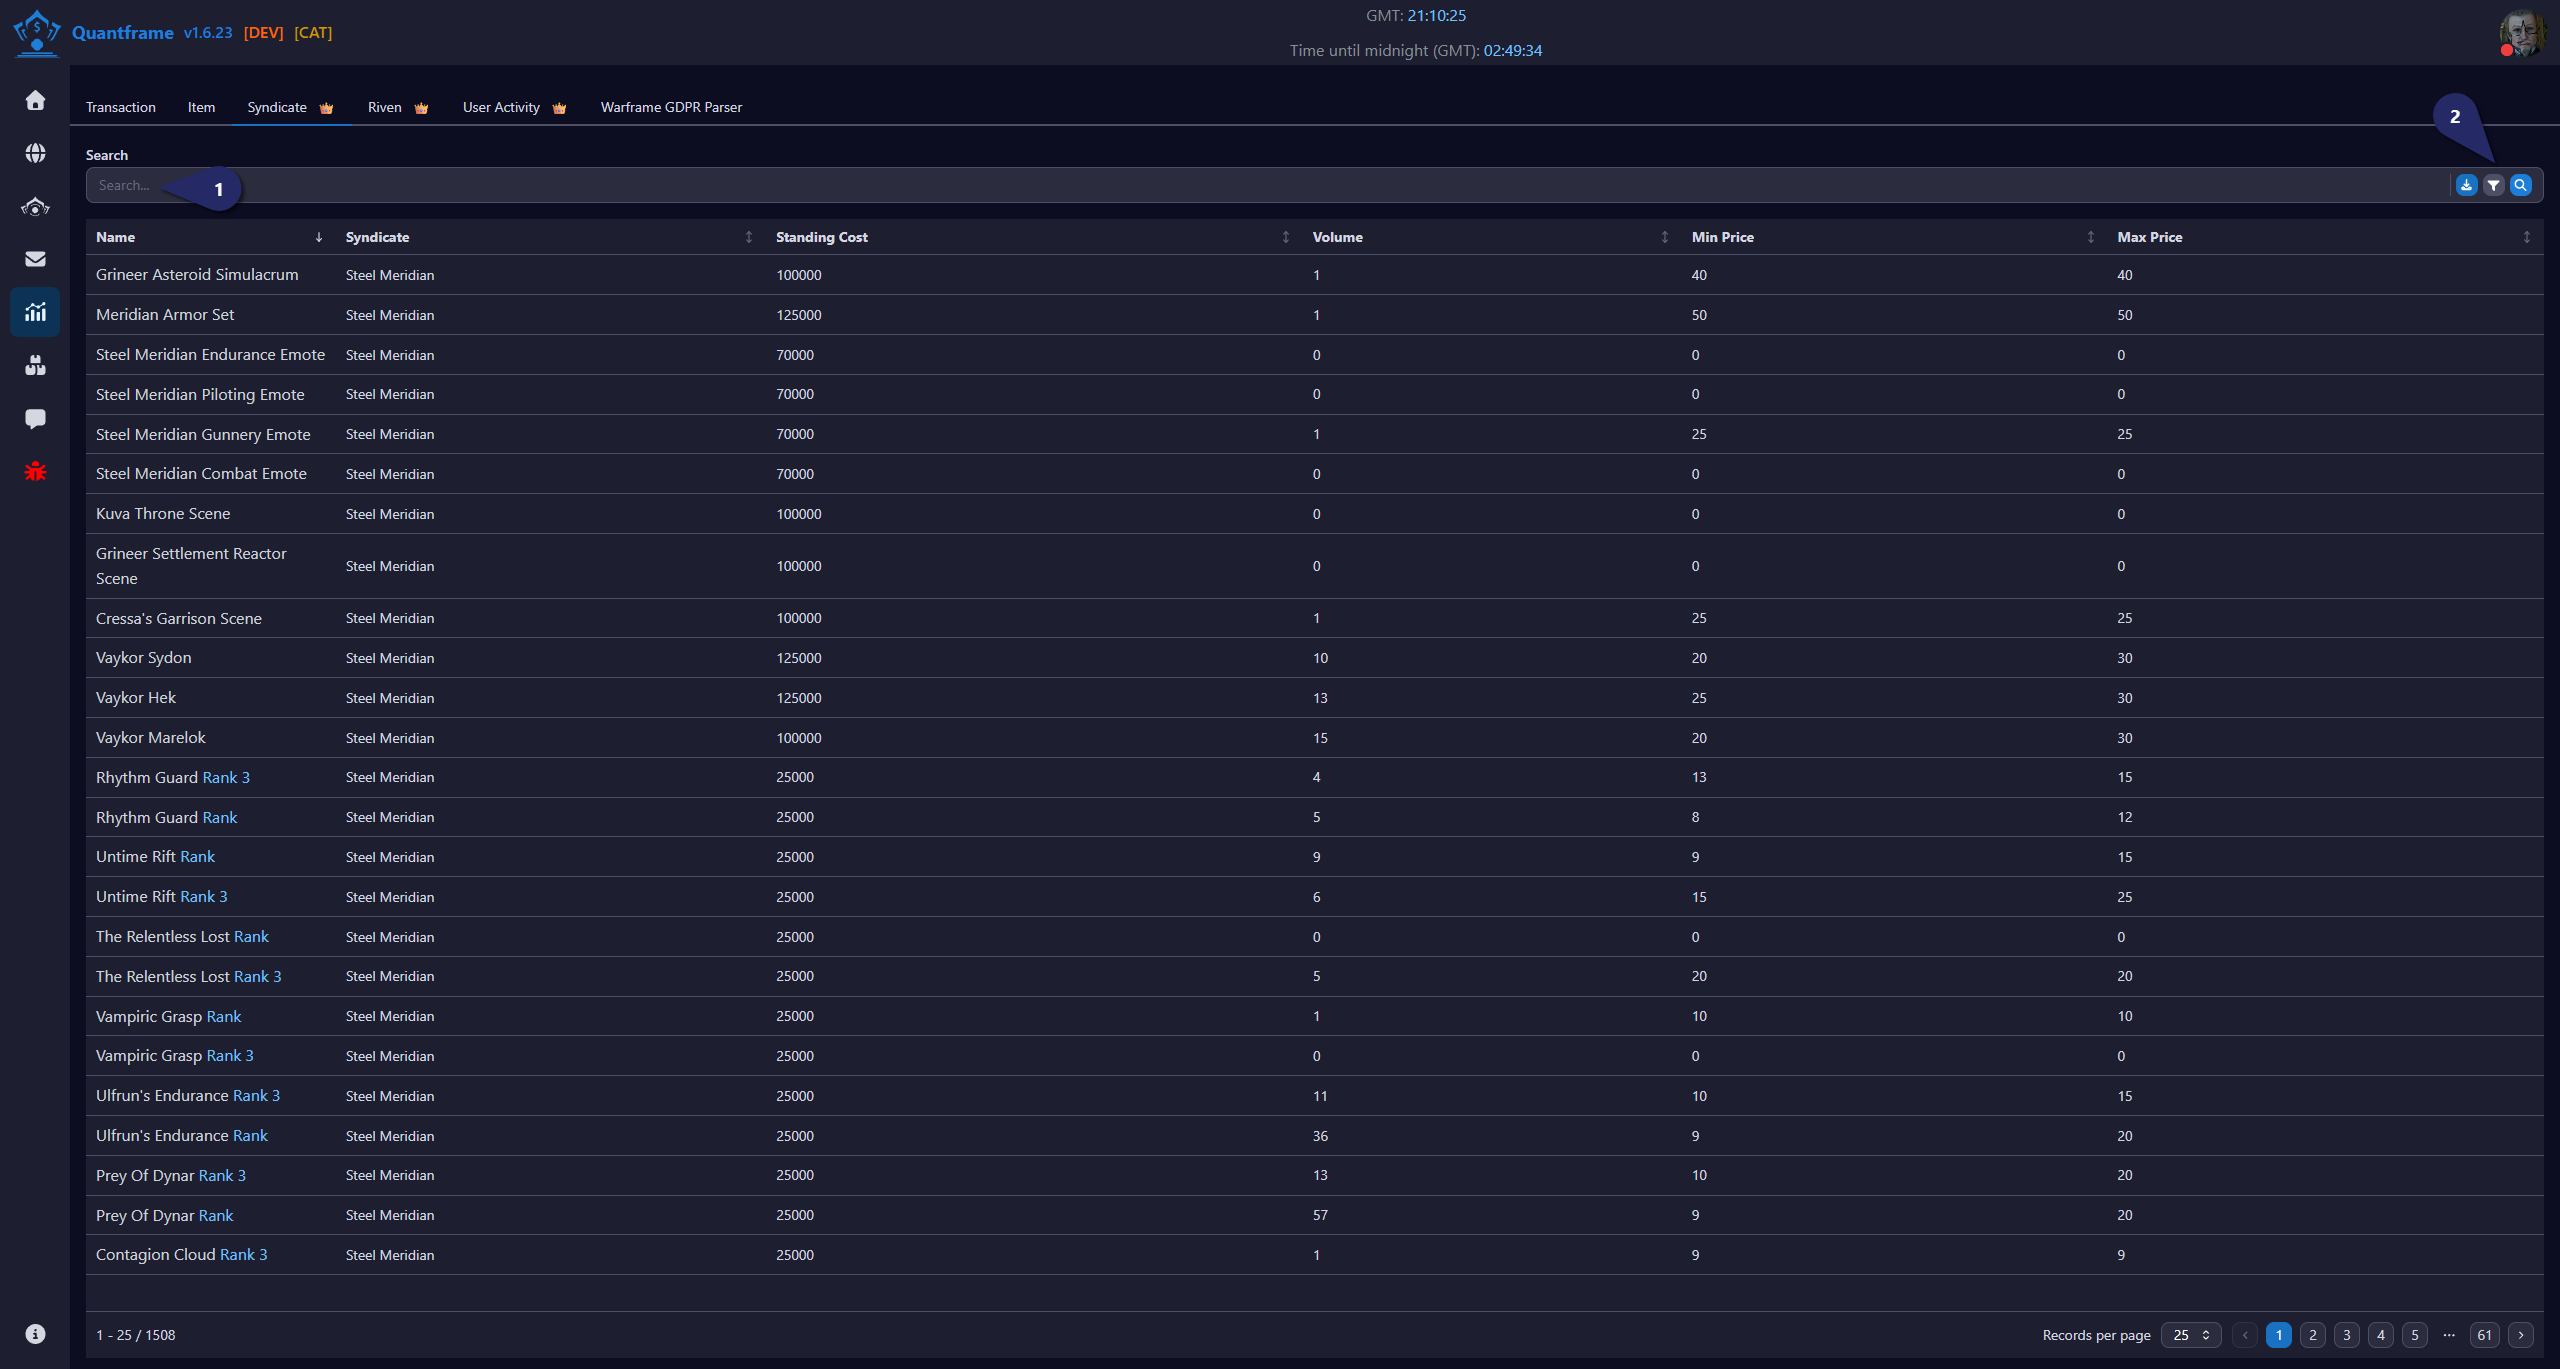Image resolution: width=2560 pixels, height=1369 pixels.
Task: Click Rhythm Guard Rank 3 row
Action: click(1314, 777)
